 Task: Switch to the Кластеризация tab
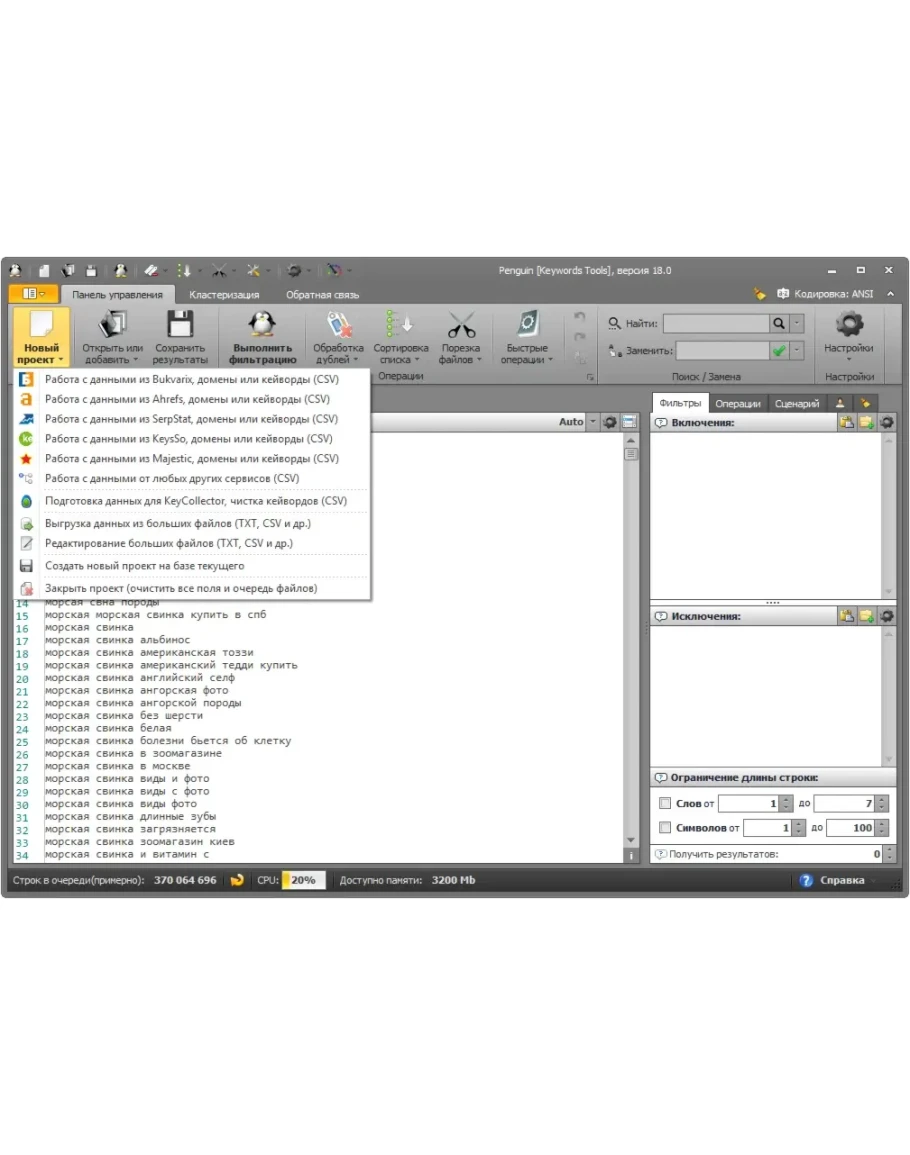224,295
